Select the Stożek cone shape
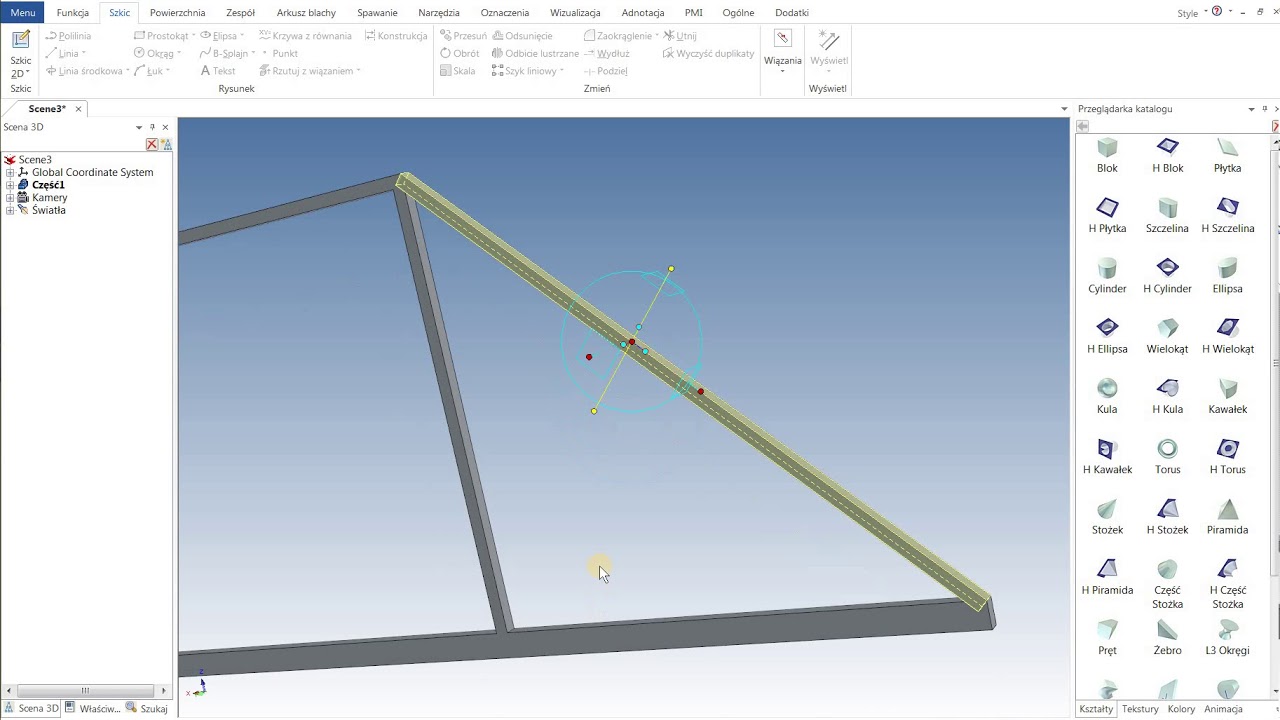The width and height of the screenshot is (1280, 720). [x=1107, y=517]
